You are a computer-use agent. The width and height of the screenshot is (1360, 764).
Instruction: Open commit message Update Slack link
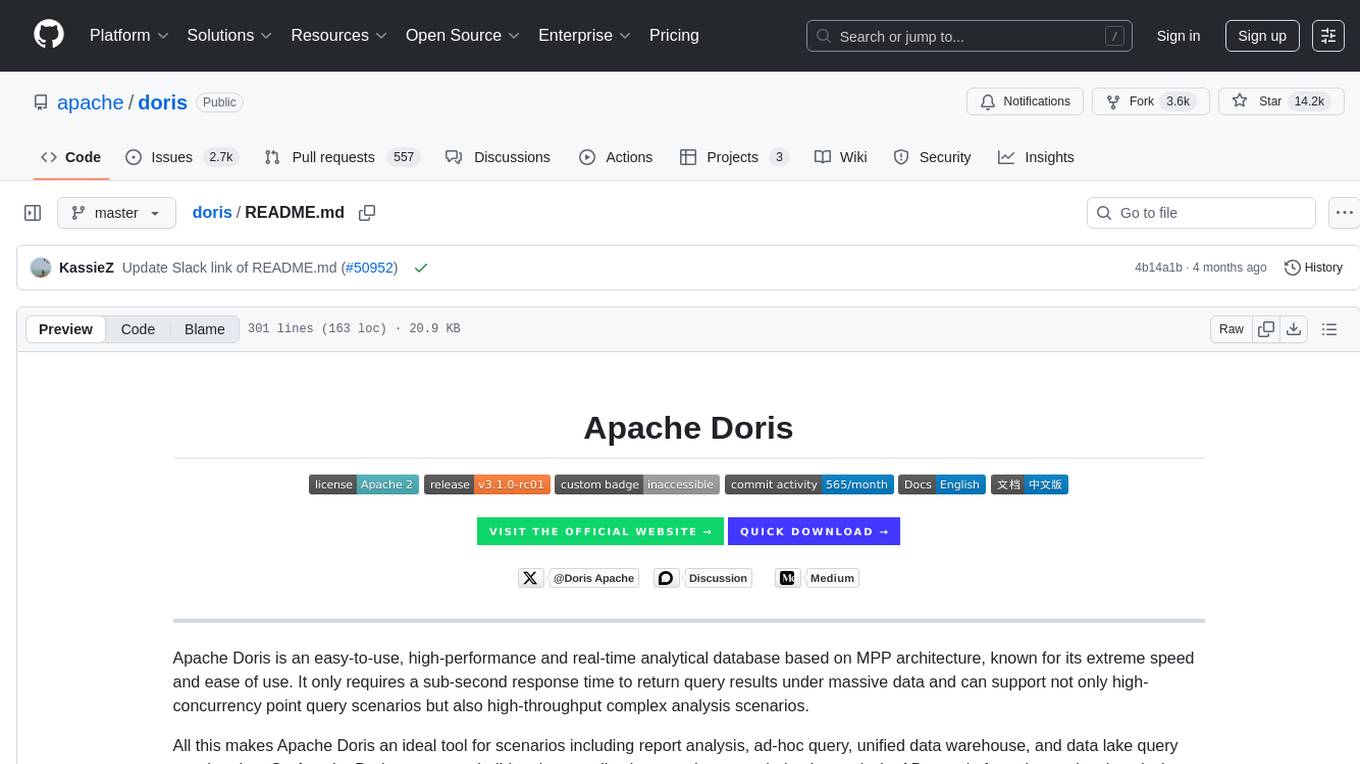click(x=230, y=268)
